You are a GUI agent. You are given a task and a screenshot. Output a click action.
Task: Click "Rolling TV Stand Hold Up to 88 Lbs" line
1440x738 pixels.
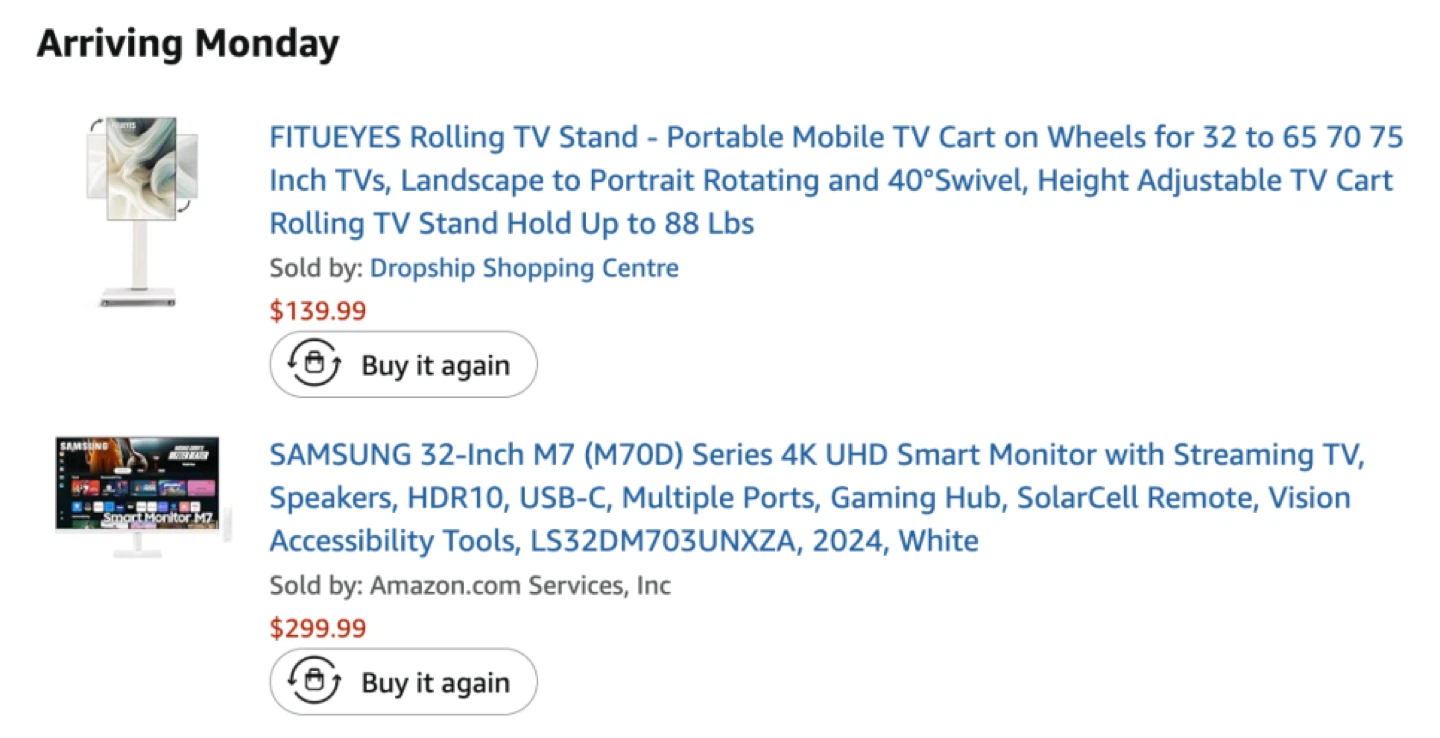511,223
